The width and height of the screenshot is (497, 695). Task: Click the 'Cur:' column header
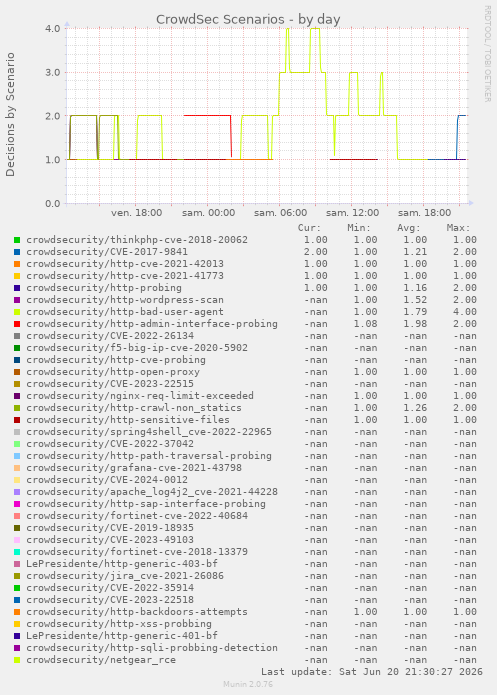pyautogui.click(x=309, y=228)
